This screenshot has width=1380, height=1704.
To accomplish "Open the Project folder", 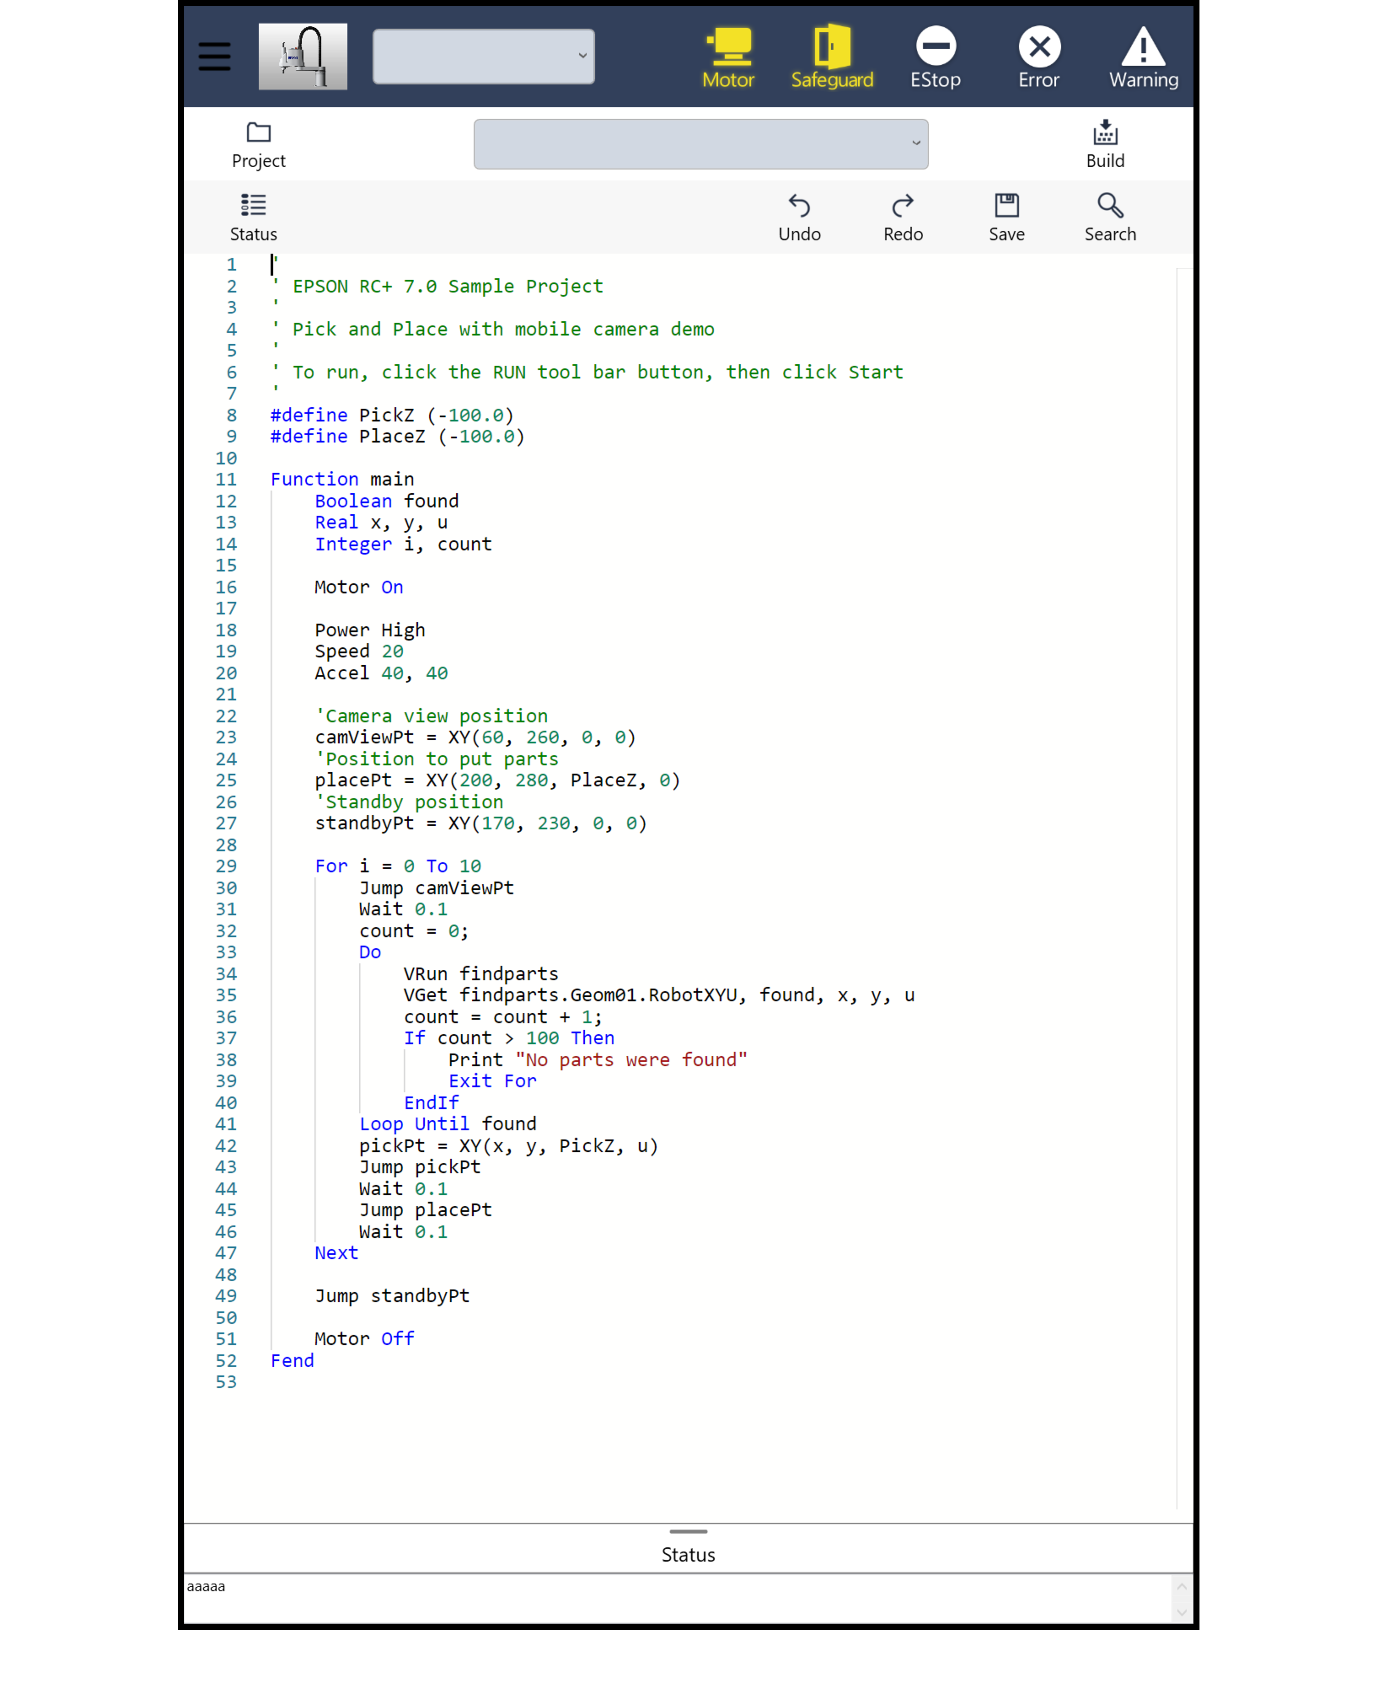I will click(x=259, y=145).
